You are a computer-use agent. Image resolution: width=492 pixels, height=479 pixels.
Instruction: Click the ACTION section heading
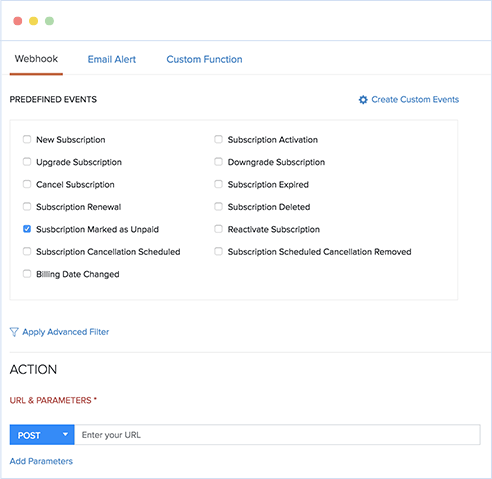coord(33,370)
